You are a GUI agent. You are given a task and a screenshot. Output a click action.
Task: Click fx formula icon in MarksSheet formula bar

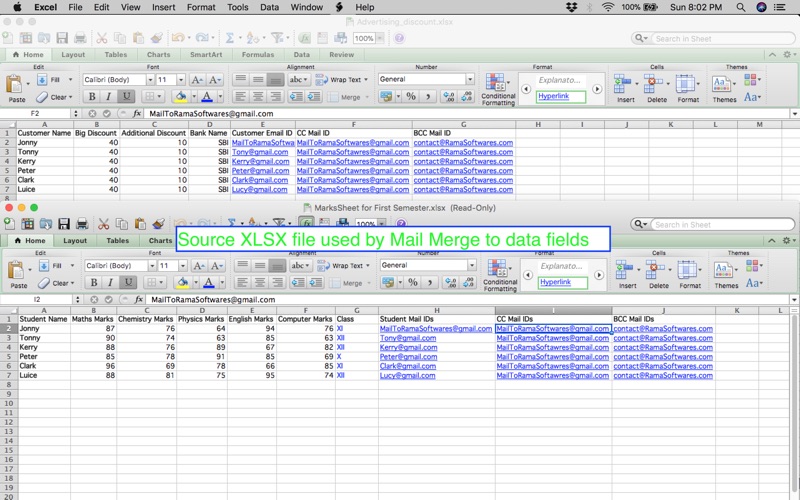(138, 299)
